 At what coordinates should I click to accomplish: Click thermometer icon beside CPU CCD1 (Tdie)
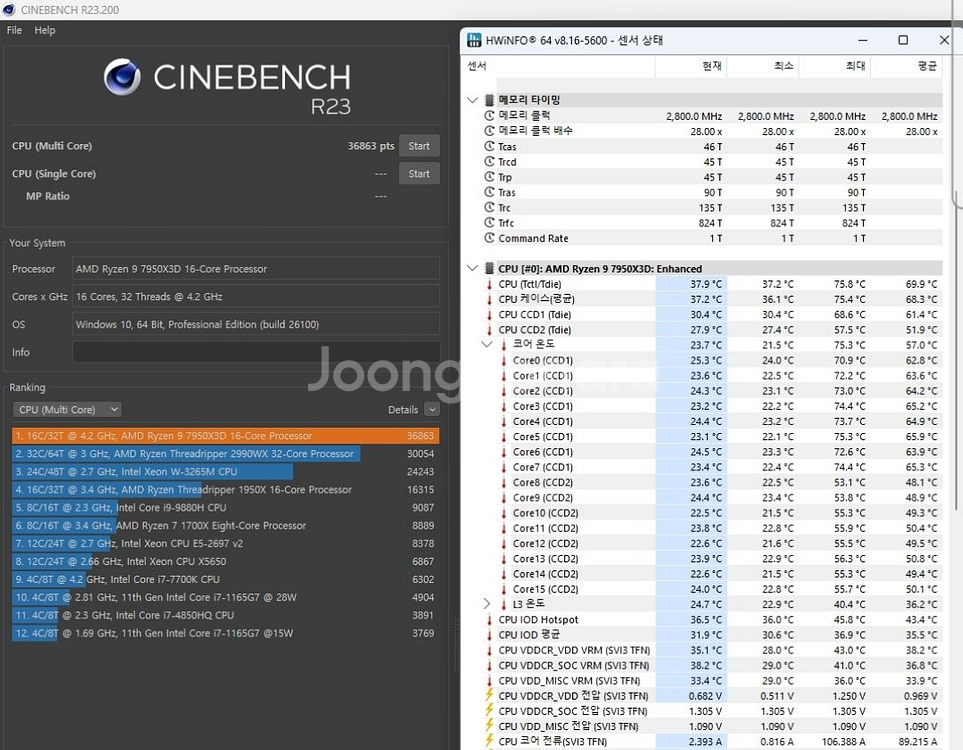click(x=489, y=314)
